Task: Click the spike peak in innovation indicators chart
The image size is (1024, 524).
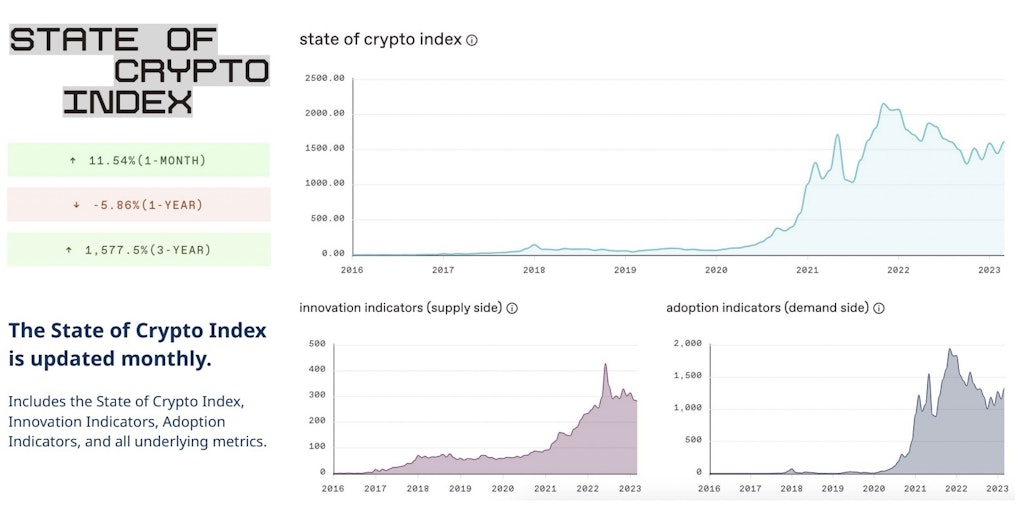Action: tap(605, 364)
